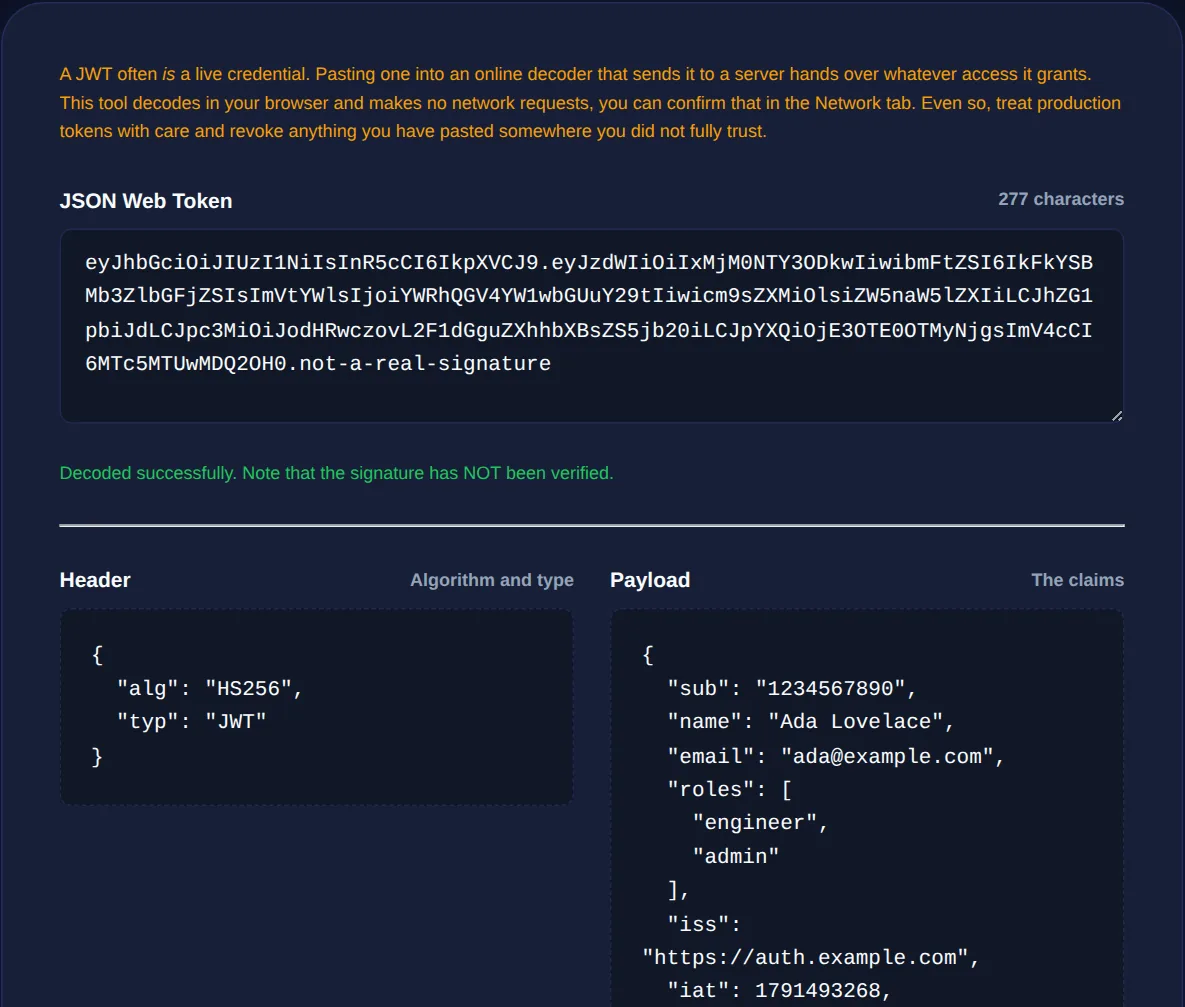Click the "sub": "1234567890" payload line

(791, 689)
